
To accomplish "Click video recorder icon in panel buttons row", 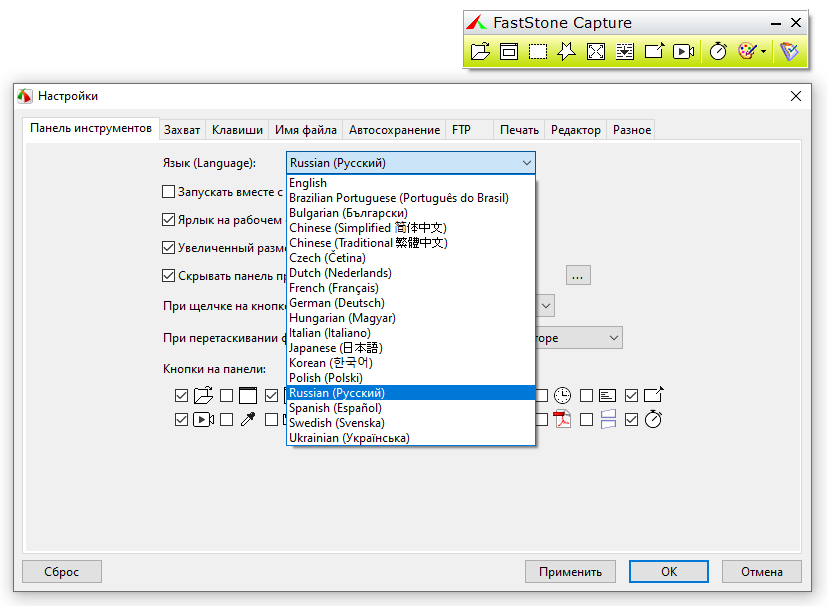I will [203, 420].
